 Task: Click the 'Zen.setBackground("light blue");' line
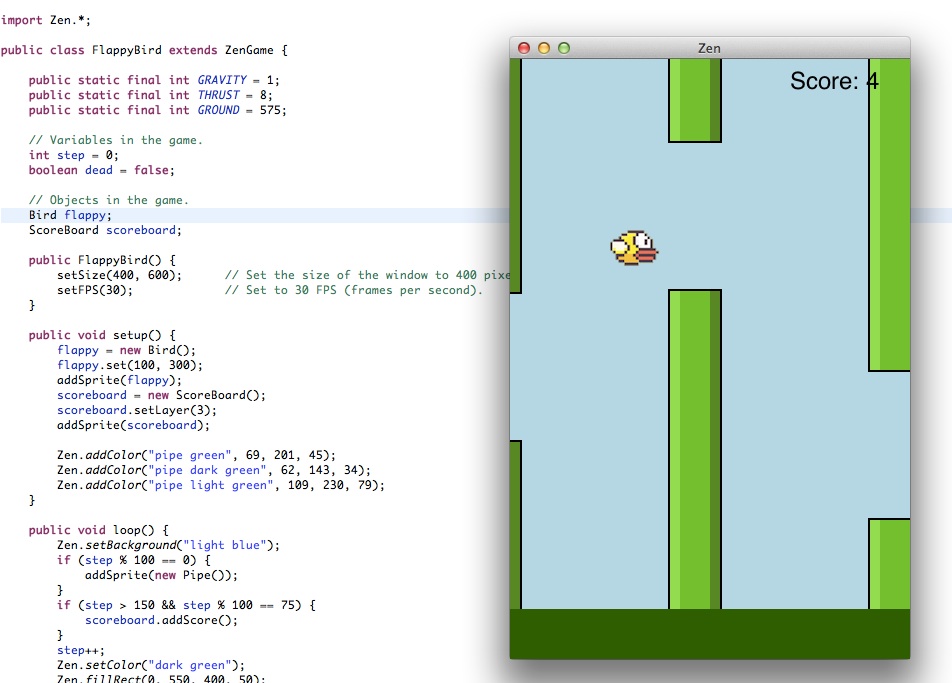pyautogui.click(x=168, y=545)
